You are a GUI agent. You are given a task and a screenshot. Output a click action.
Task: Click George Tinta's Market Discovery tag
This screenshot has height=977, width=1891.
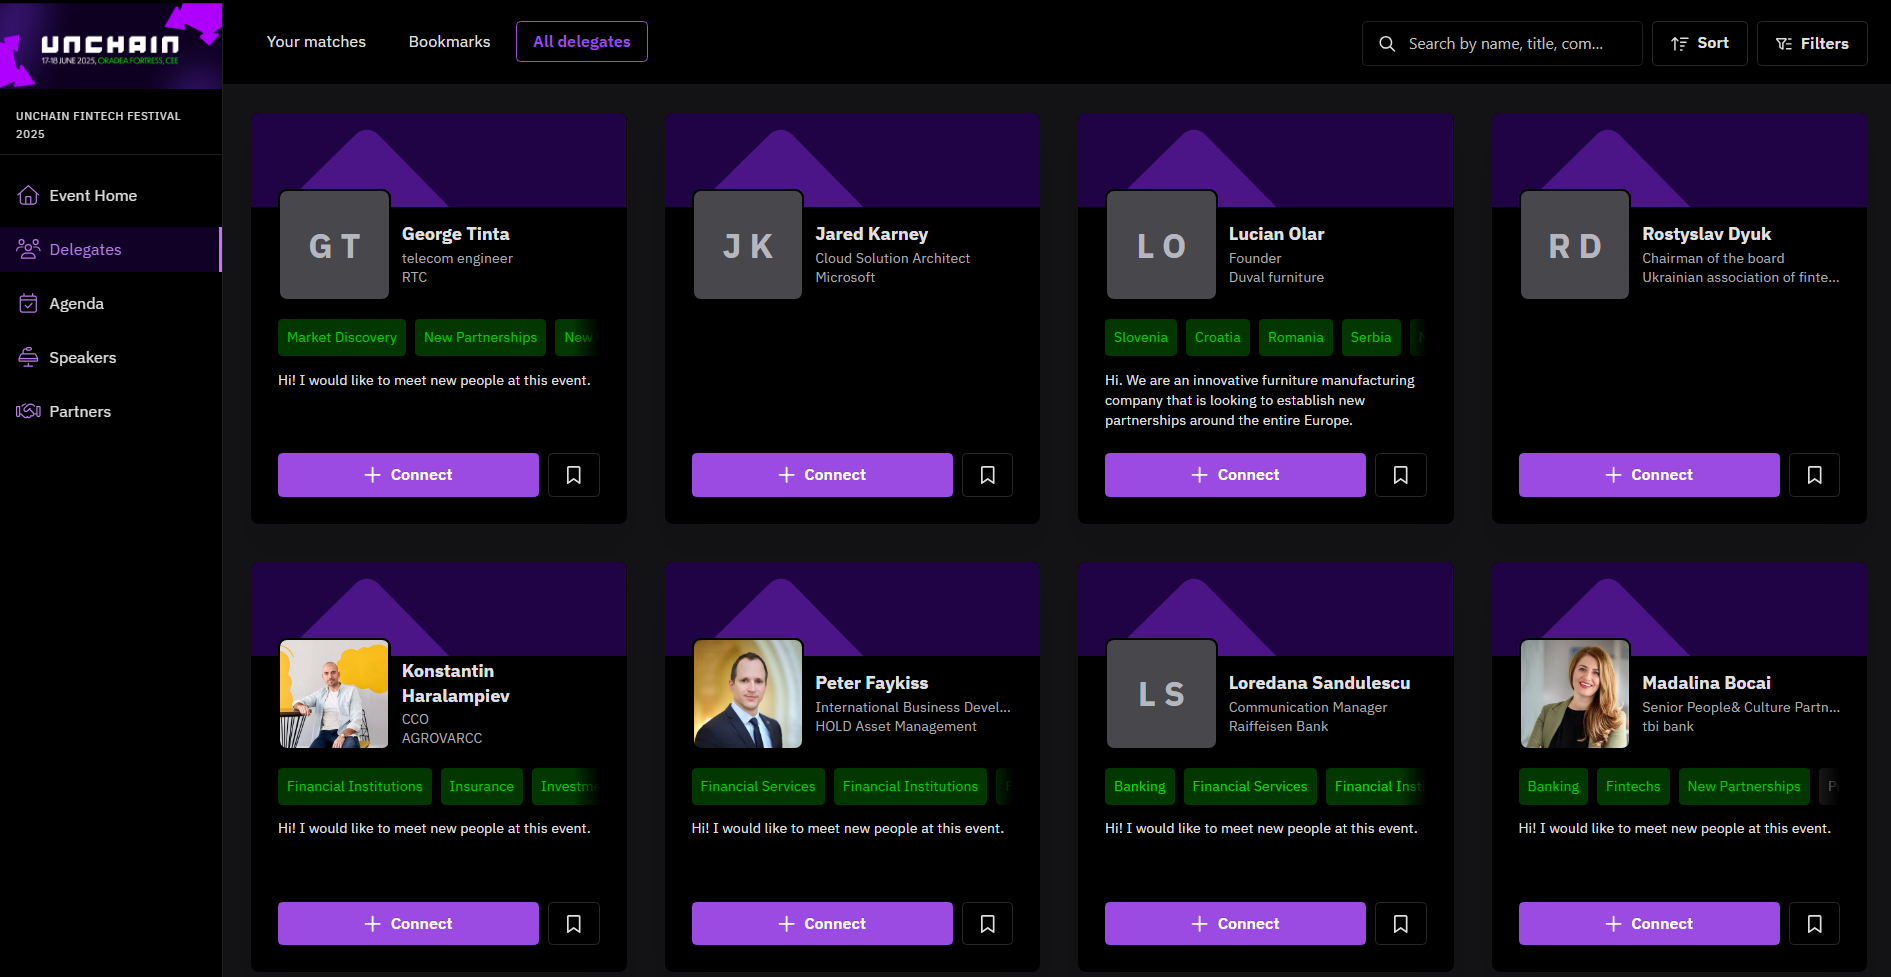coord(342,337)
